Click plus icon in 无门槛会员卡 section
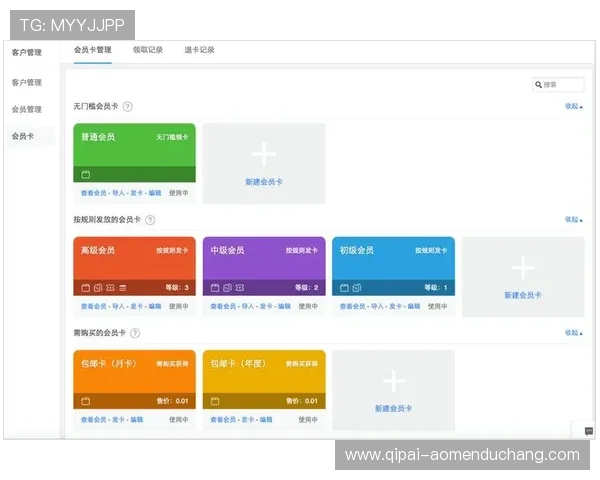Image resolution: width=600 pixels, height=480 pixels. tap(264, 154)
